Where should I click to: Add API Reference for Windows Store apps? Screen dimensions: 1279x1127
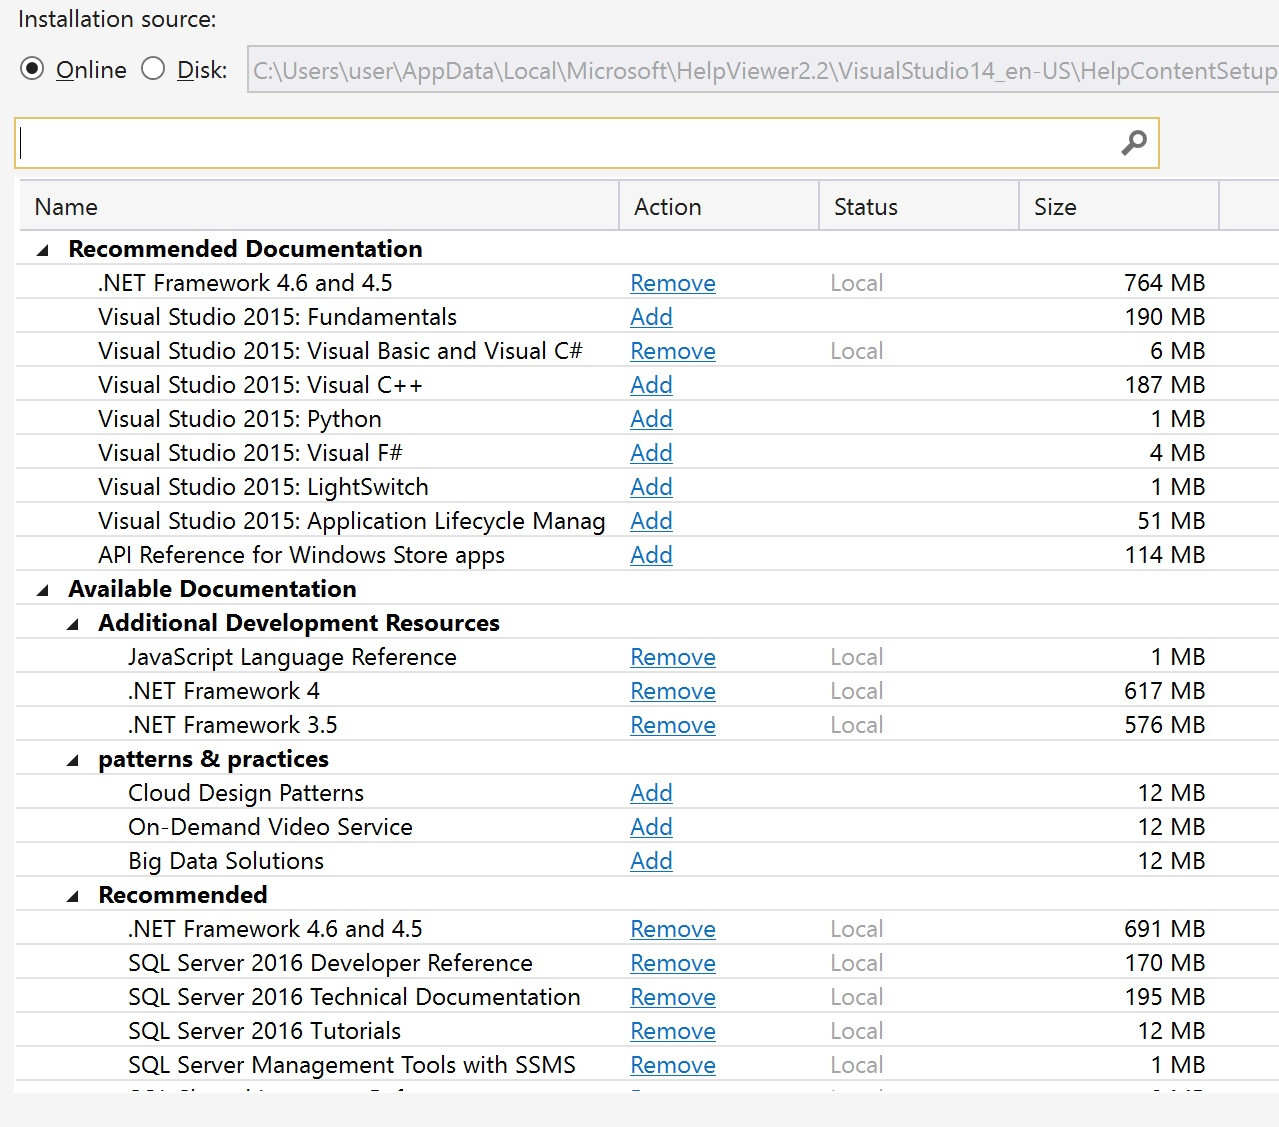point(651,555)
